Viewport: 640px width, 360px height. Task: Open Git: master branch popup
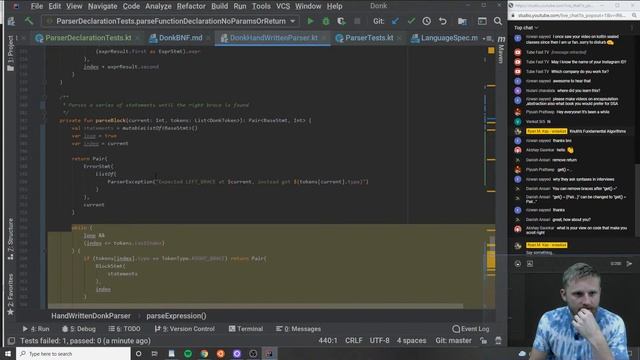pos(453,340)
